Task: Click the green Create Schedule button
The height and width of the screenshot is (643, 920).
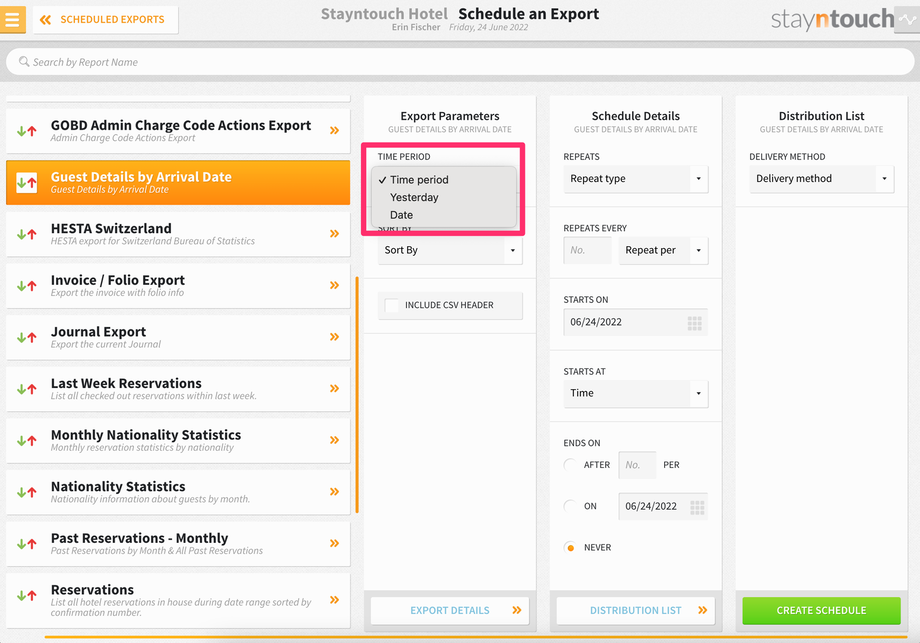Action: pyautogui.click(x=821, y=611)
